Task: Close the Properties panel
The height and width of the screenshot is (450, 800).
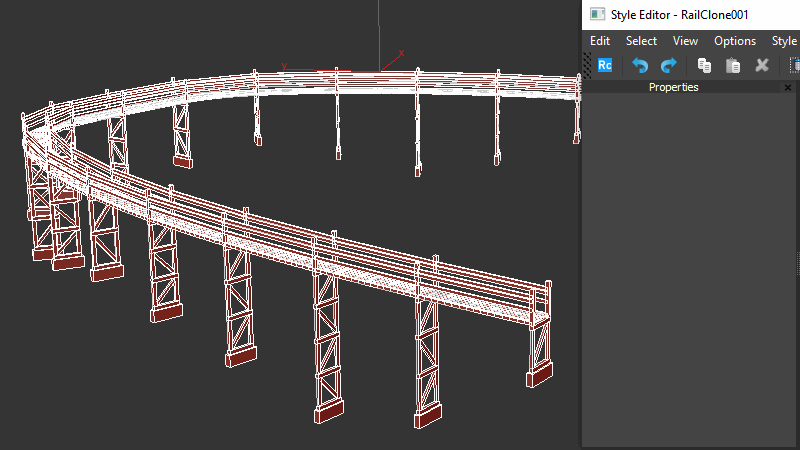Action: click(x=788, y=88)
